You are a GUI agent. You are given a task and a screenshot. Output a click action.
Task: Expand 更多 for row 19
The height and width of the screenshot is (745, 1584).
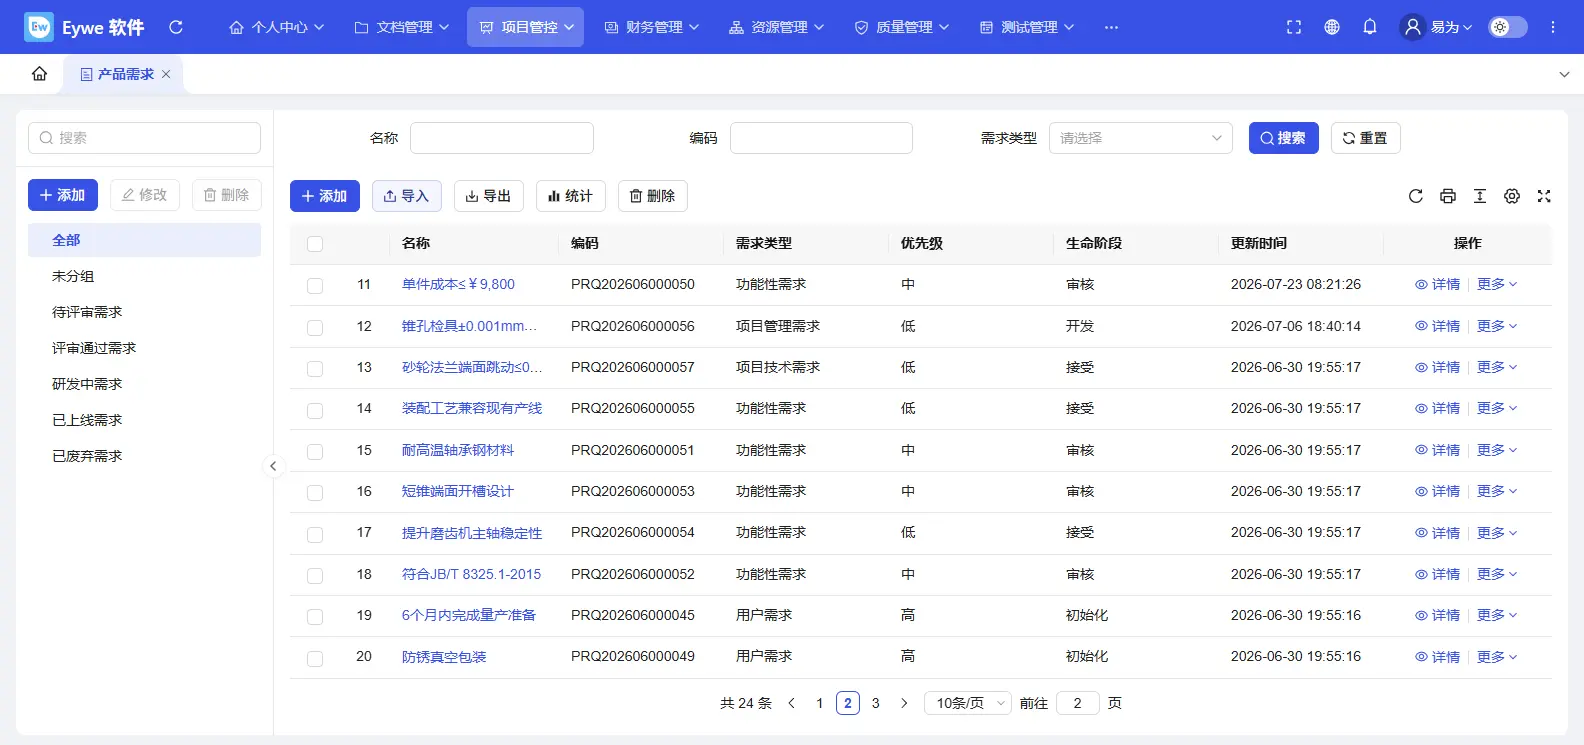coord(1497,615)
